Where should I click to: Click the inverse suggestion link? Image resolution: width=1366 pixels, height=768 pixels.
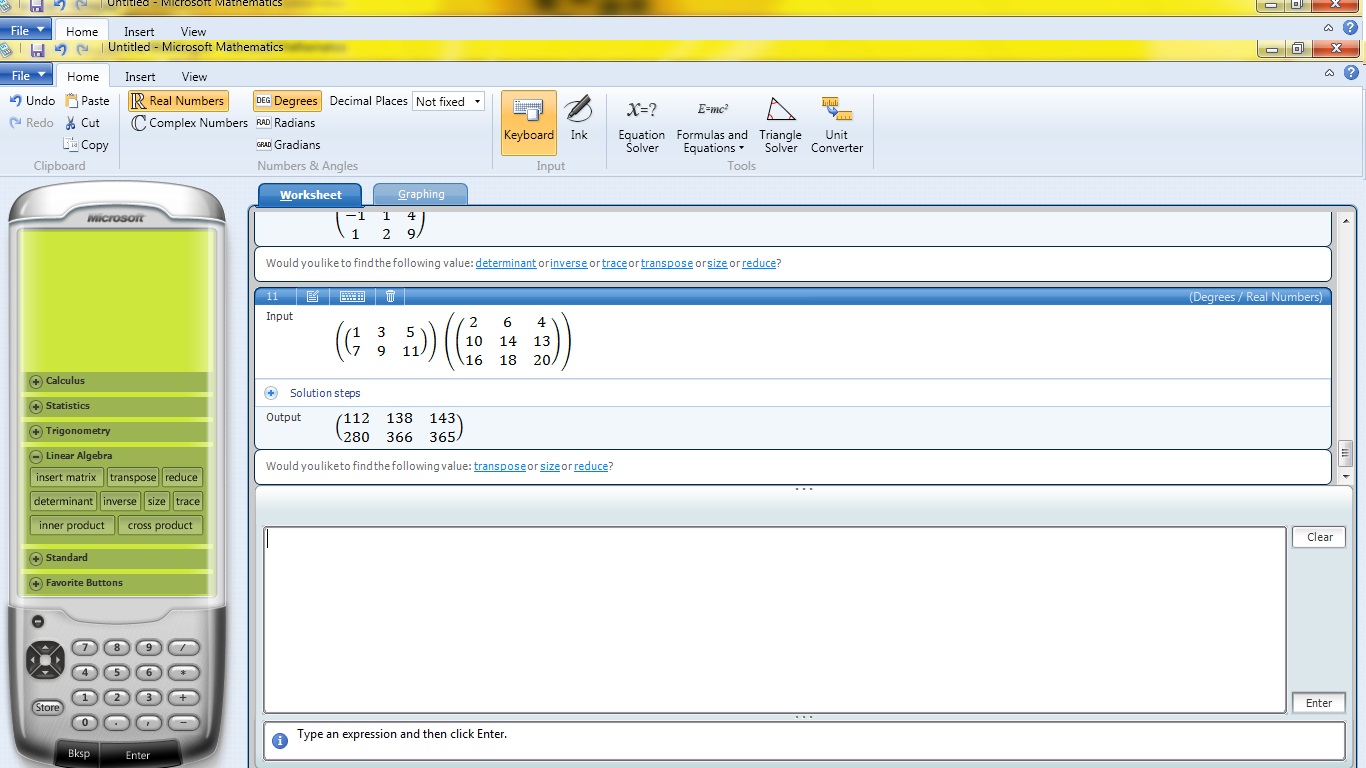(x=569, y=264)
